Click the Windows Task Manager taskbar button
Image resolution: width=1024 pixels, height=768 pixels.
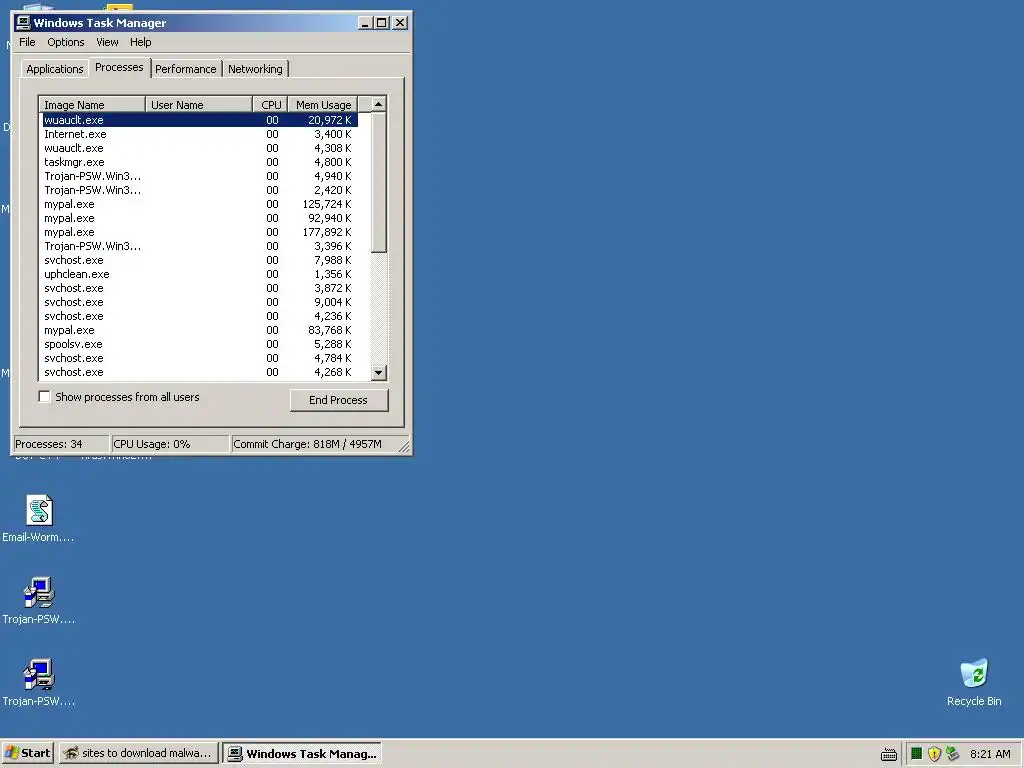pyautogui.click(x=302, y=753)
